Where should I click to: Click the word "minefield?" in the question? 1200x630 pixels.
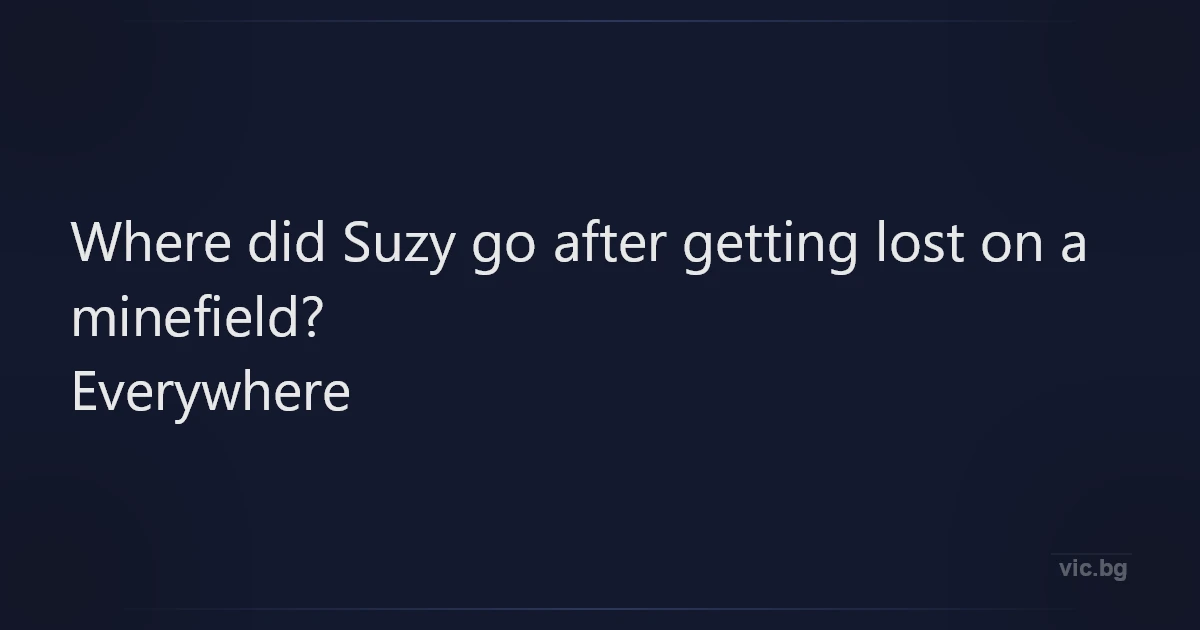coord(195,318)
